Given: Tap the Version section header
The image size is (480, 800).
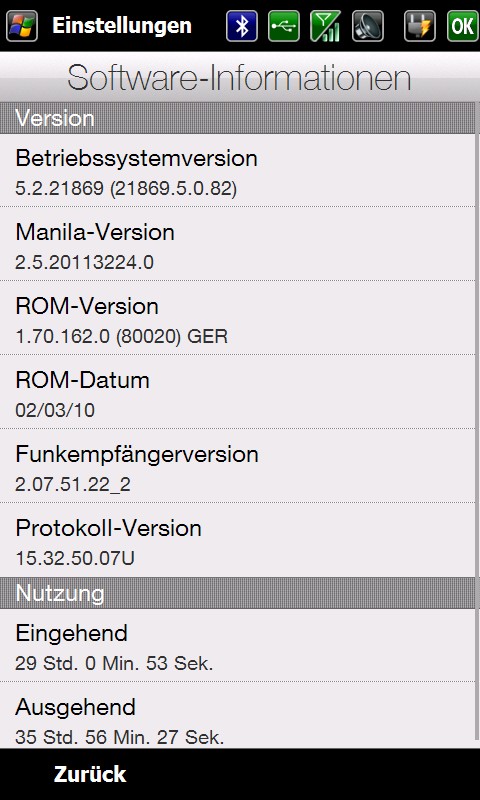Looking at the screenshot, I should (238, 118).
